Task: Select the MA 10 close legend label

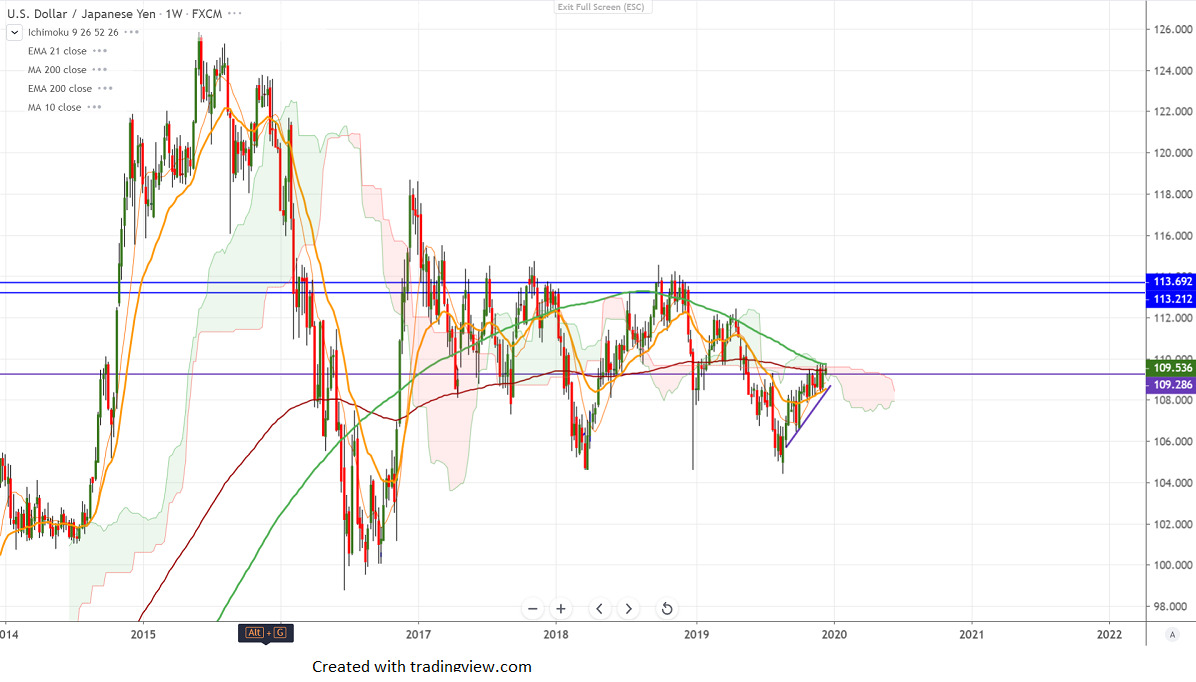Action: coord(54,108)
